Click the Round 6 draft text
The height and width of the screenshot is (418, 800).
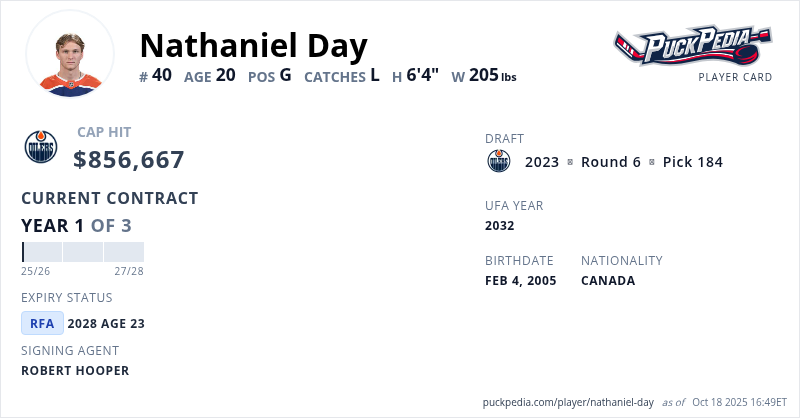click(x=610, y=162)
